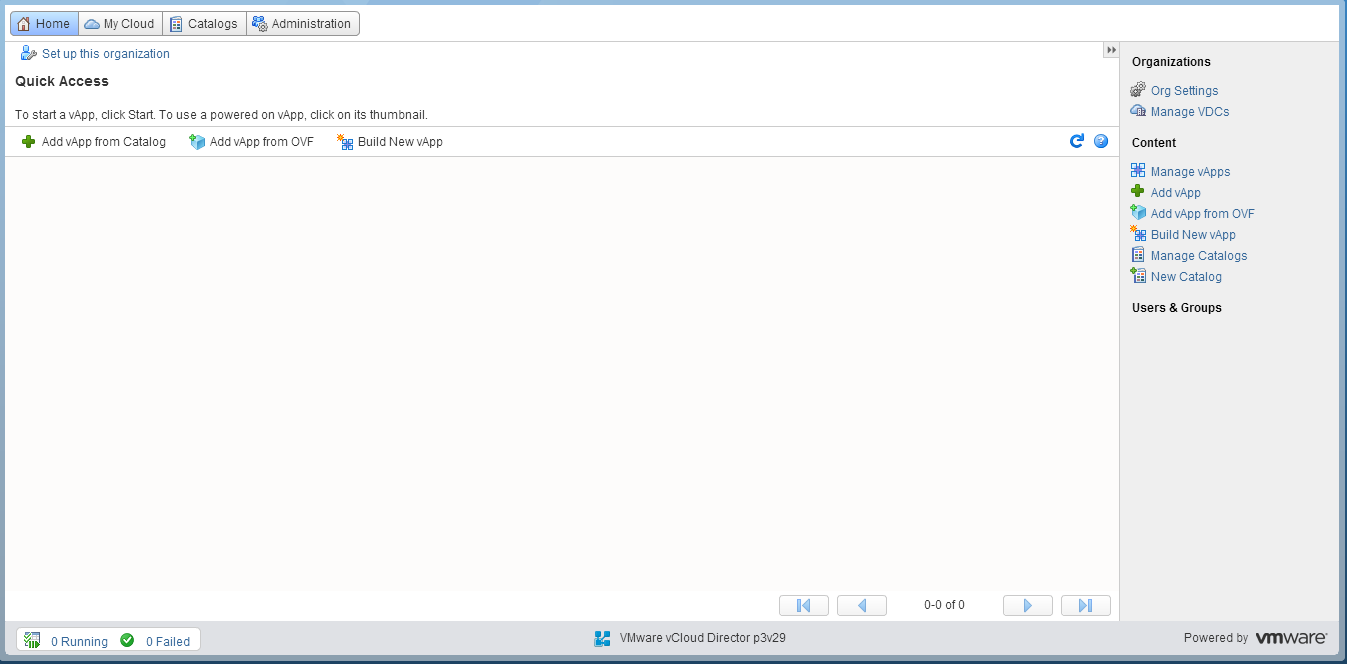The height and width of the screenshot is (664, 1347).
Task: Jump to the last page button
Action: click(1085, 605)
